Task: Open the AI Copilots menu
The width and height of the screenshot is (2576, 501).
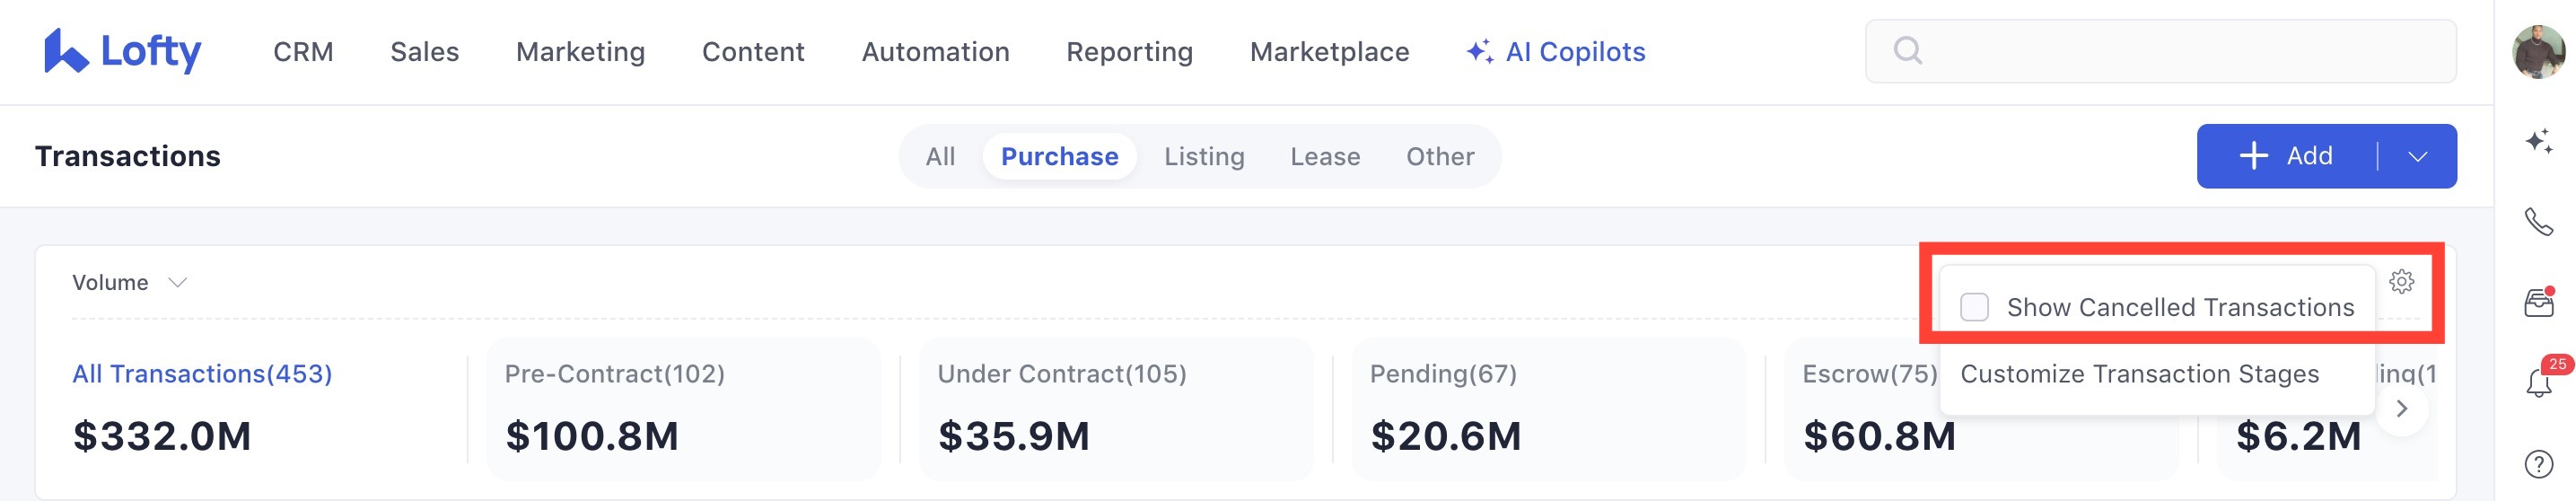Action: click(1555, 51)
